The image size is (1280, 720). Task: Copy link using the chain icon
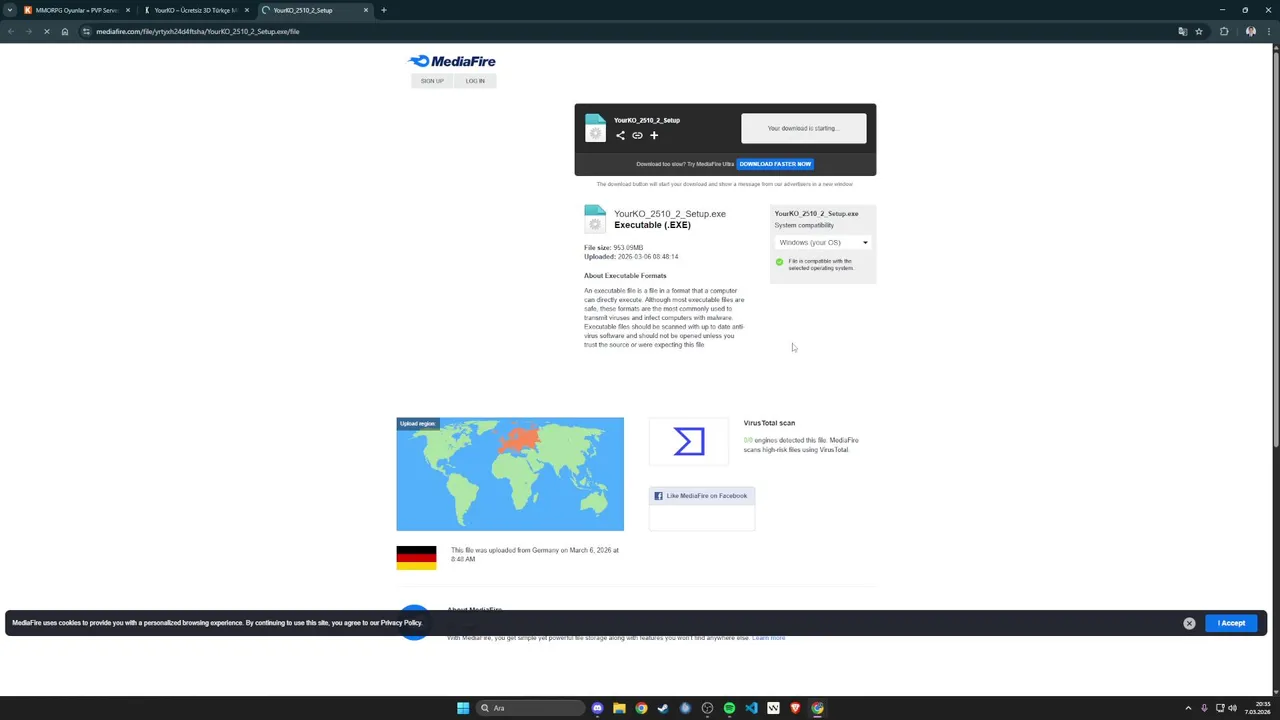coord(637,135)
